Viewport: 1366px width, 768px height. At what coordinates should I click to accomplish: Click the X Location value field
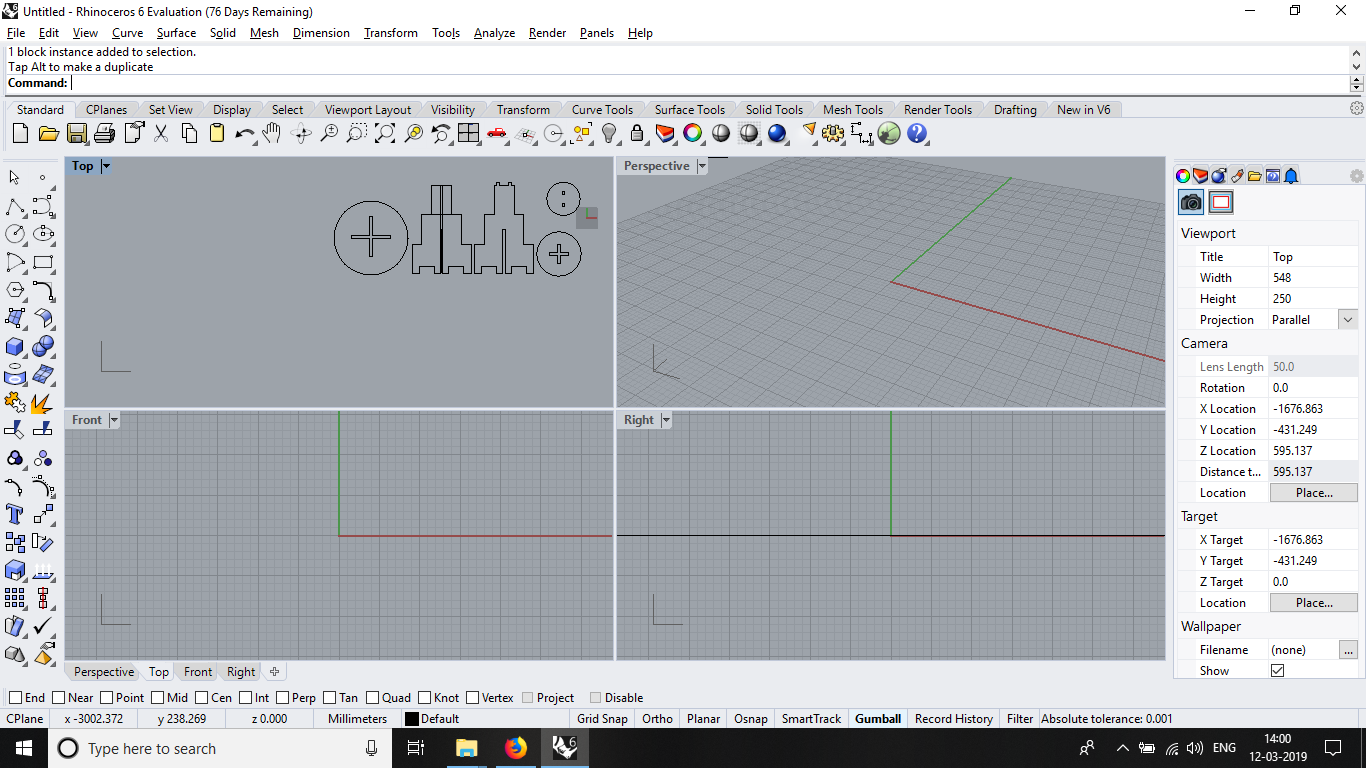(1313, 409)
